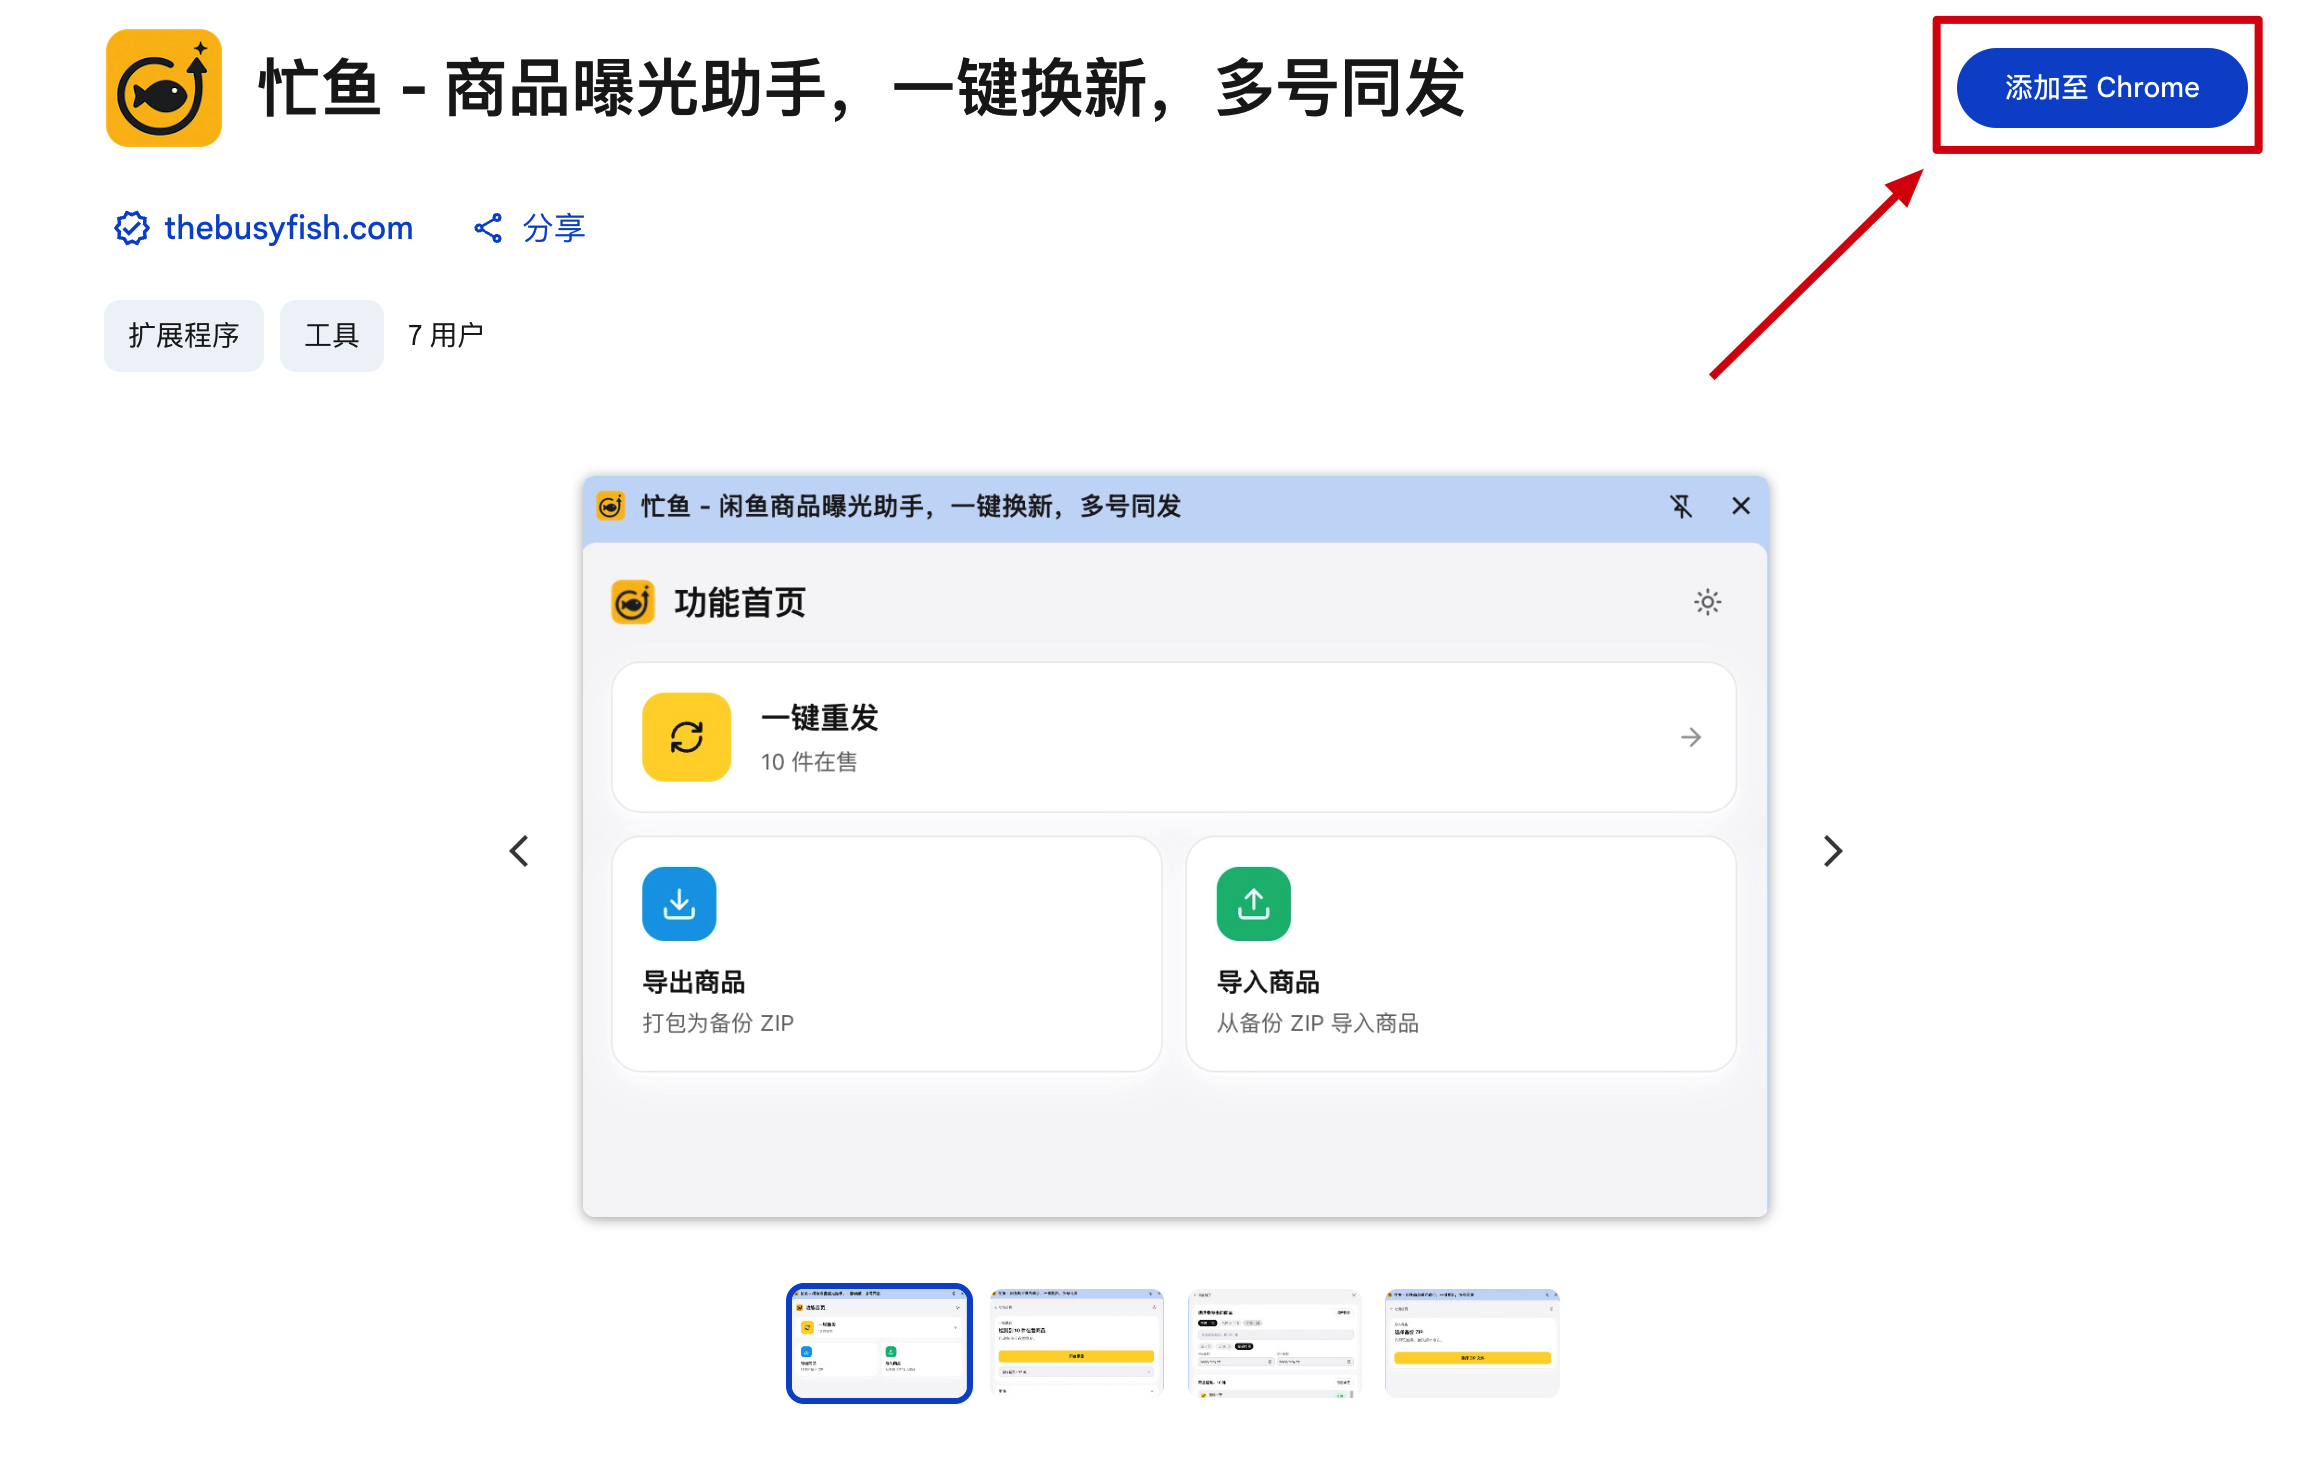This screenshot has height=1470, width=2322.
Task: Click 从备份 ZIP 导入商品 description
Action: pos(1318,1023)
